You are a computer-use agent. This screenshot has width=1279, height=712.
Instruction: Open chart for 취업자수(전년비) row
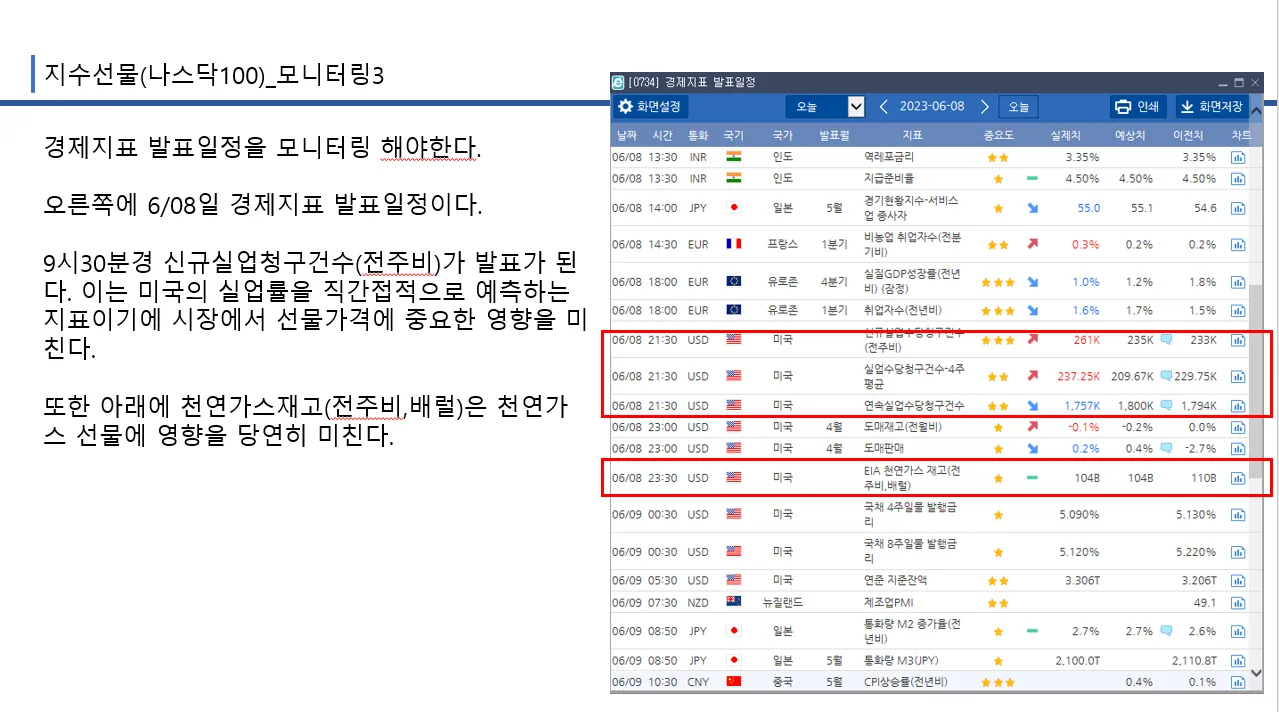[x=1237, y=311]
